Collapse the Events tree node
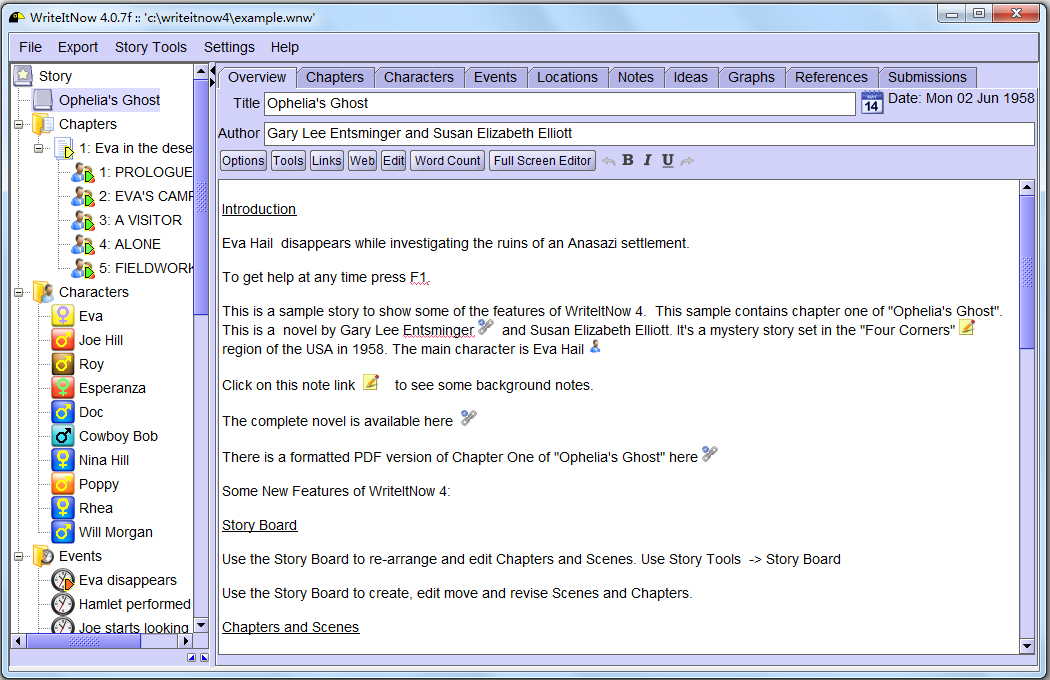1050x680 pixels. point(18,556)
